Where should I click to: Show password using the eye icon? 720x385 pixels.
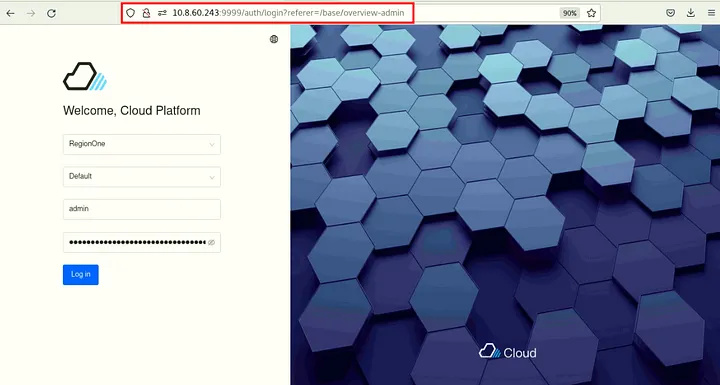211,243
